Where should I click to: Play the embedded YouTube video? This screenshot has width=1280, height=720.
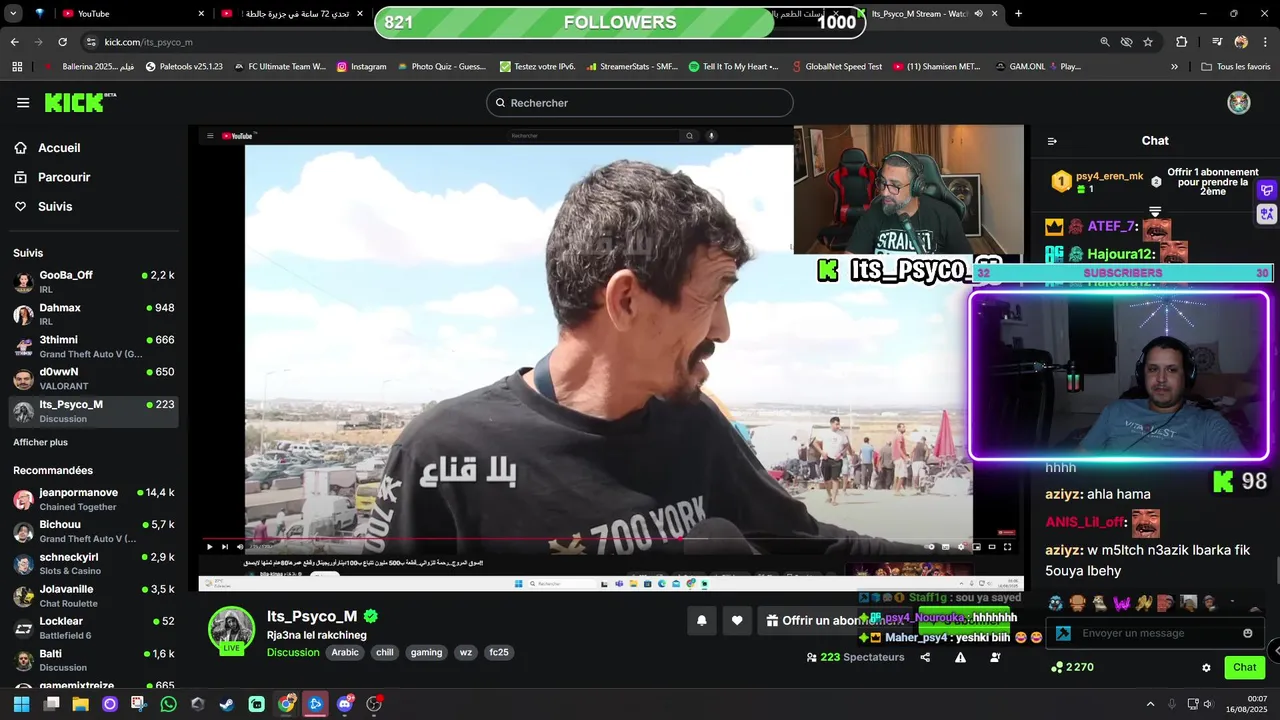click(209, 546)
